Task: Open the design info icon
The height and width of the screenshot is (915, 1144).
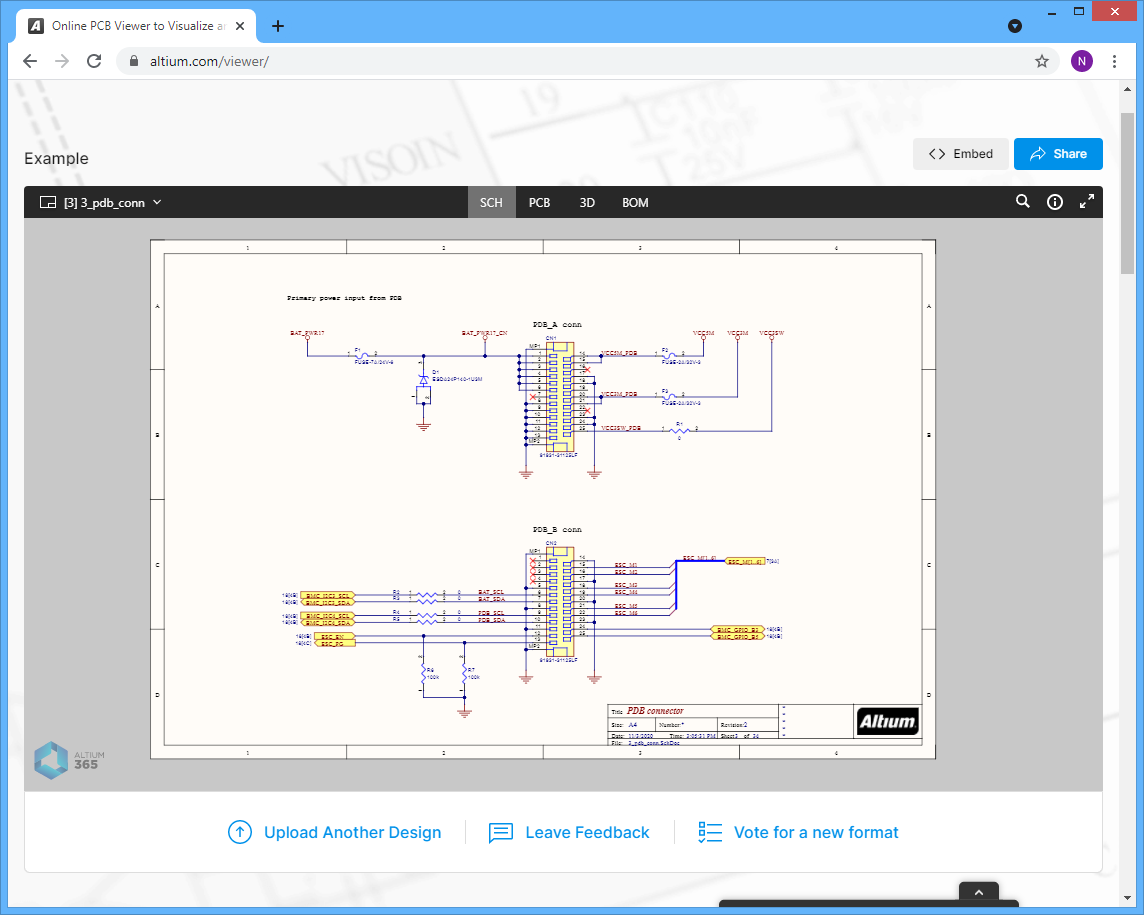Action: click(x=1054, y=202)
